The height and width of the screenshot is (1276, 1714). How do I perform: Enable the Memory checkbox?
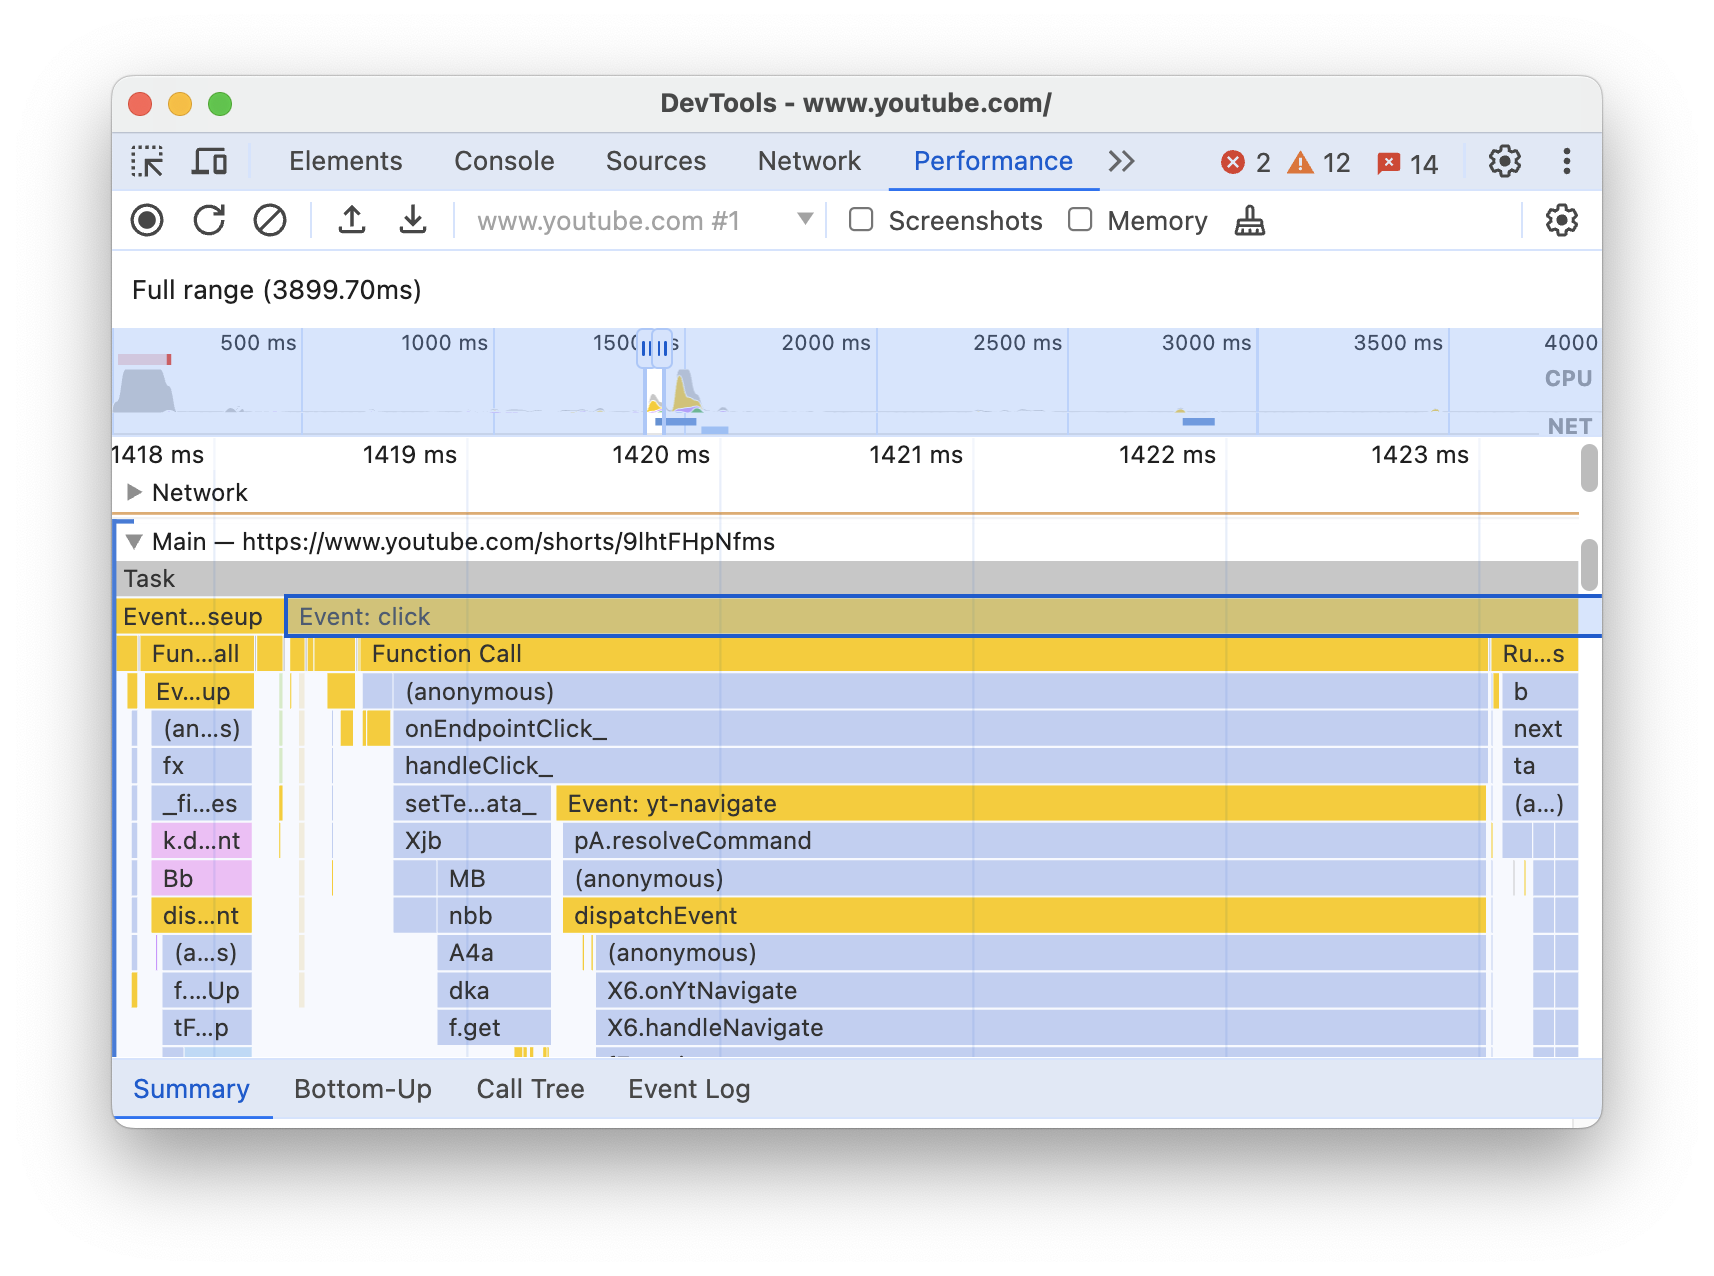[x=1080, y=220]
